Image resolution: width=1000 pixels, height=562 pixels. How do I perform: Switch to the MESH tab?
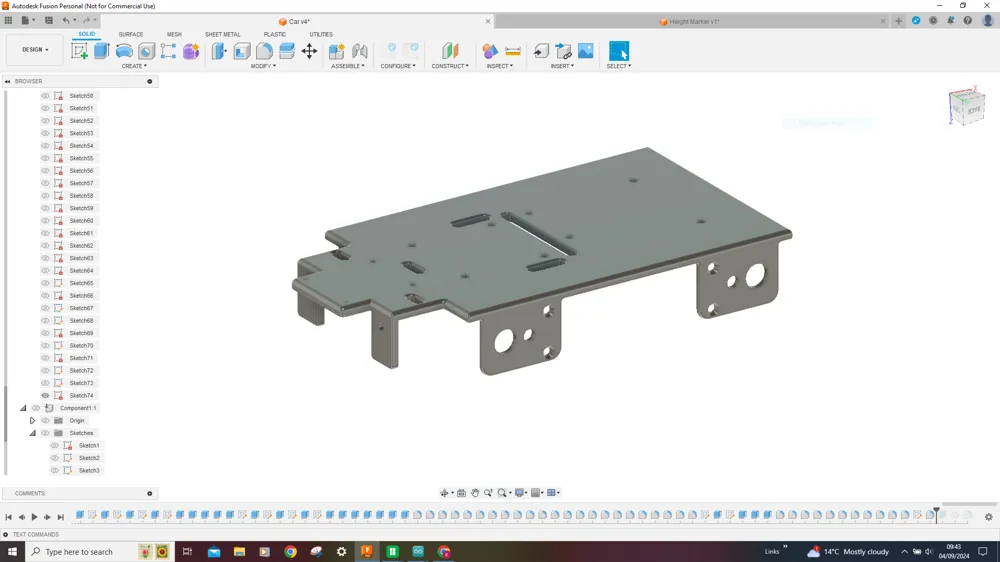point(174,34)
